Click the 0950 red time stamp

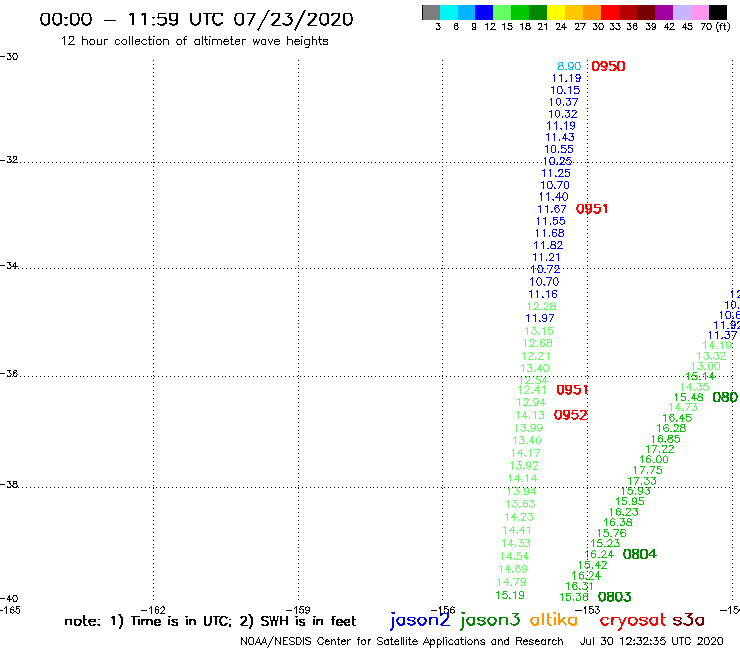click(608, 66)
